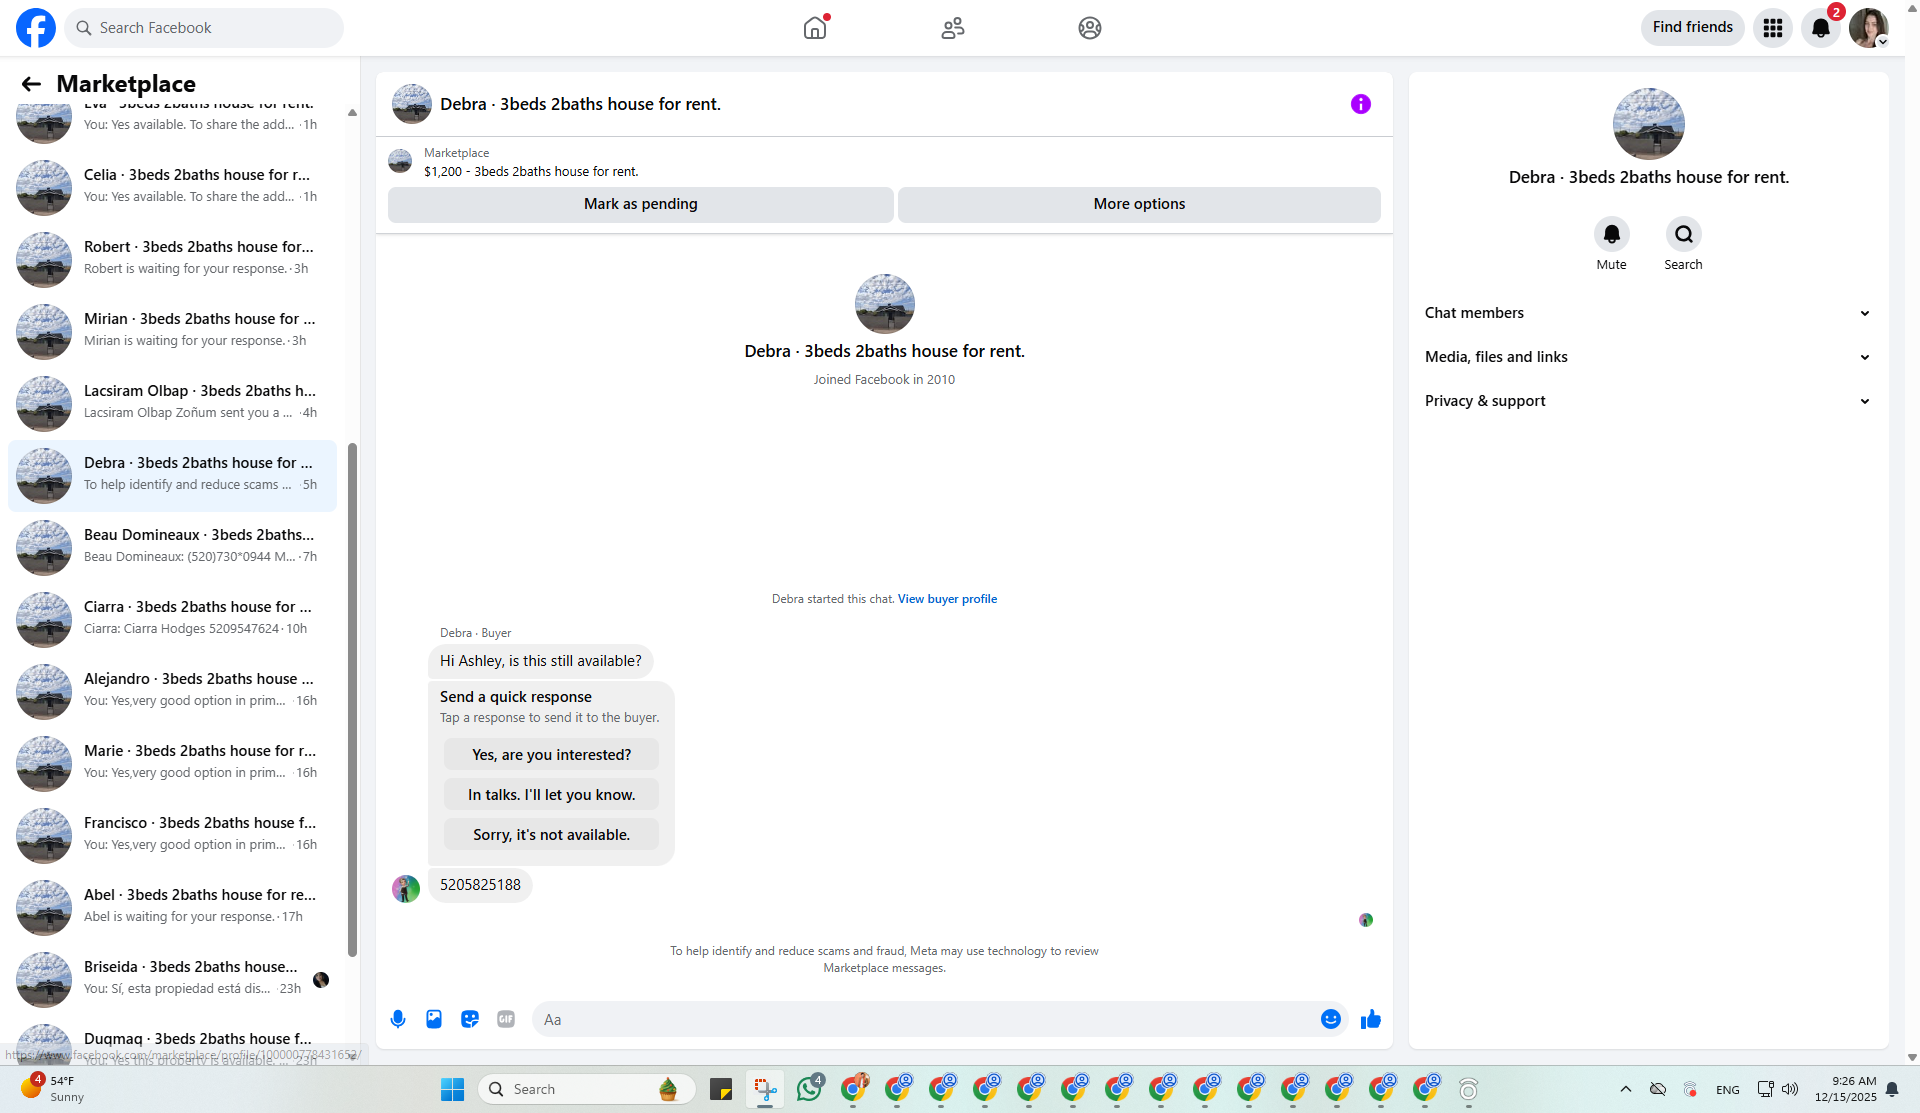Open the chat with Ciarra

tap(172, 619)
